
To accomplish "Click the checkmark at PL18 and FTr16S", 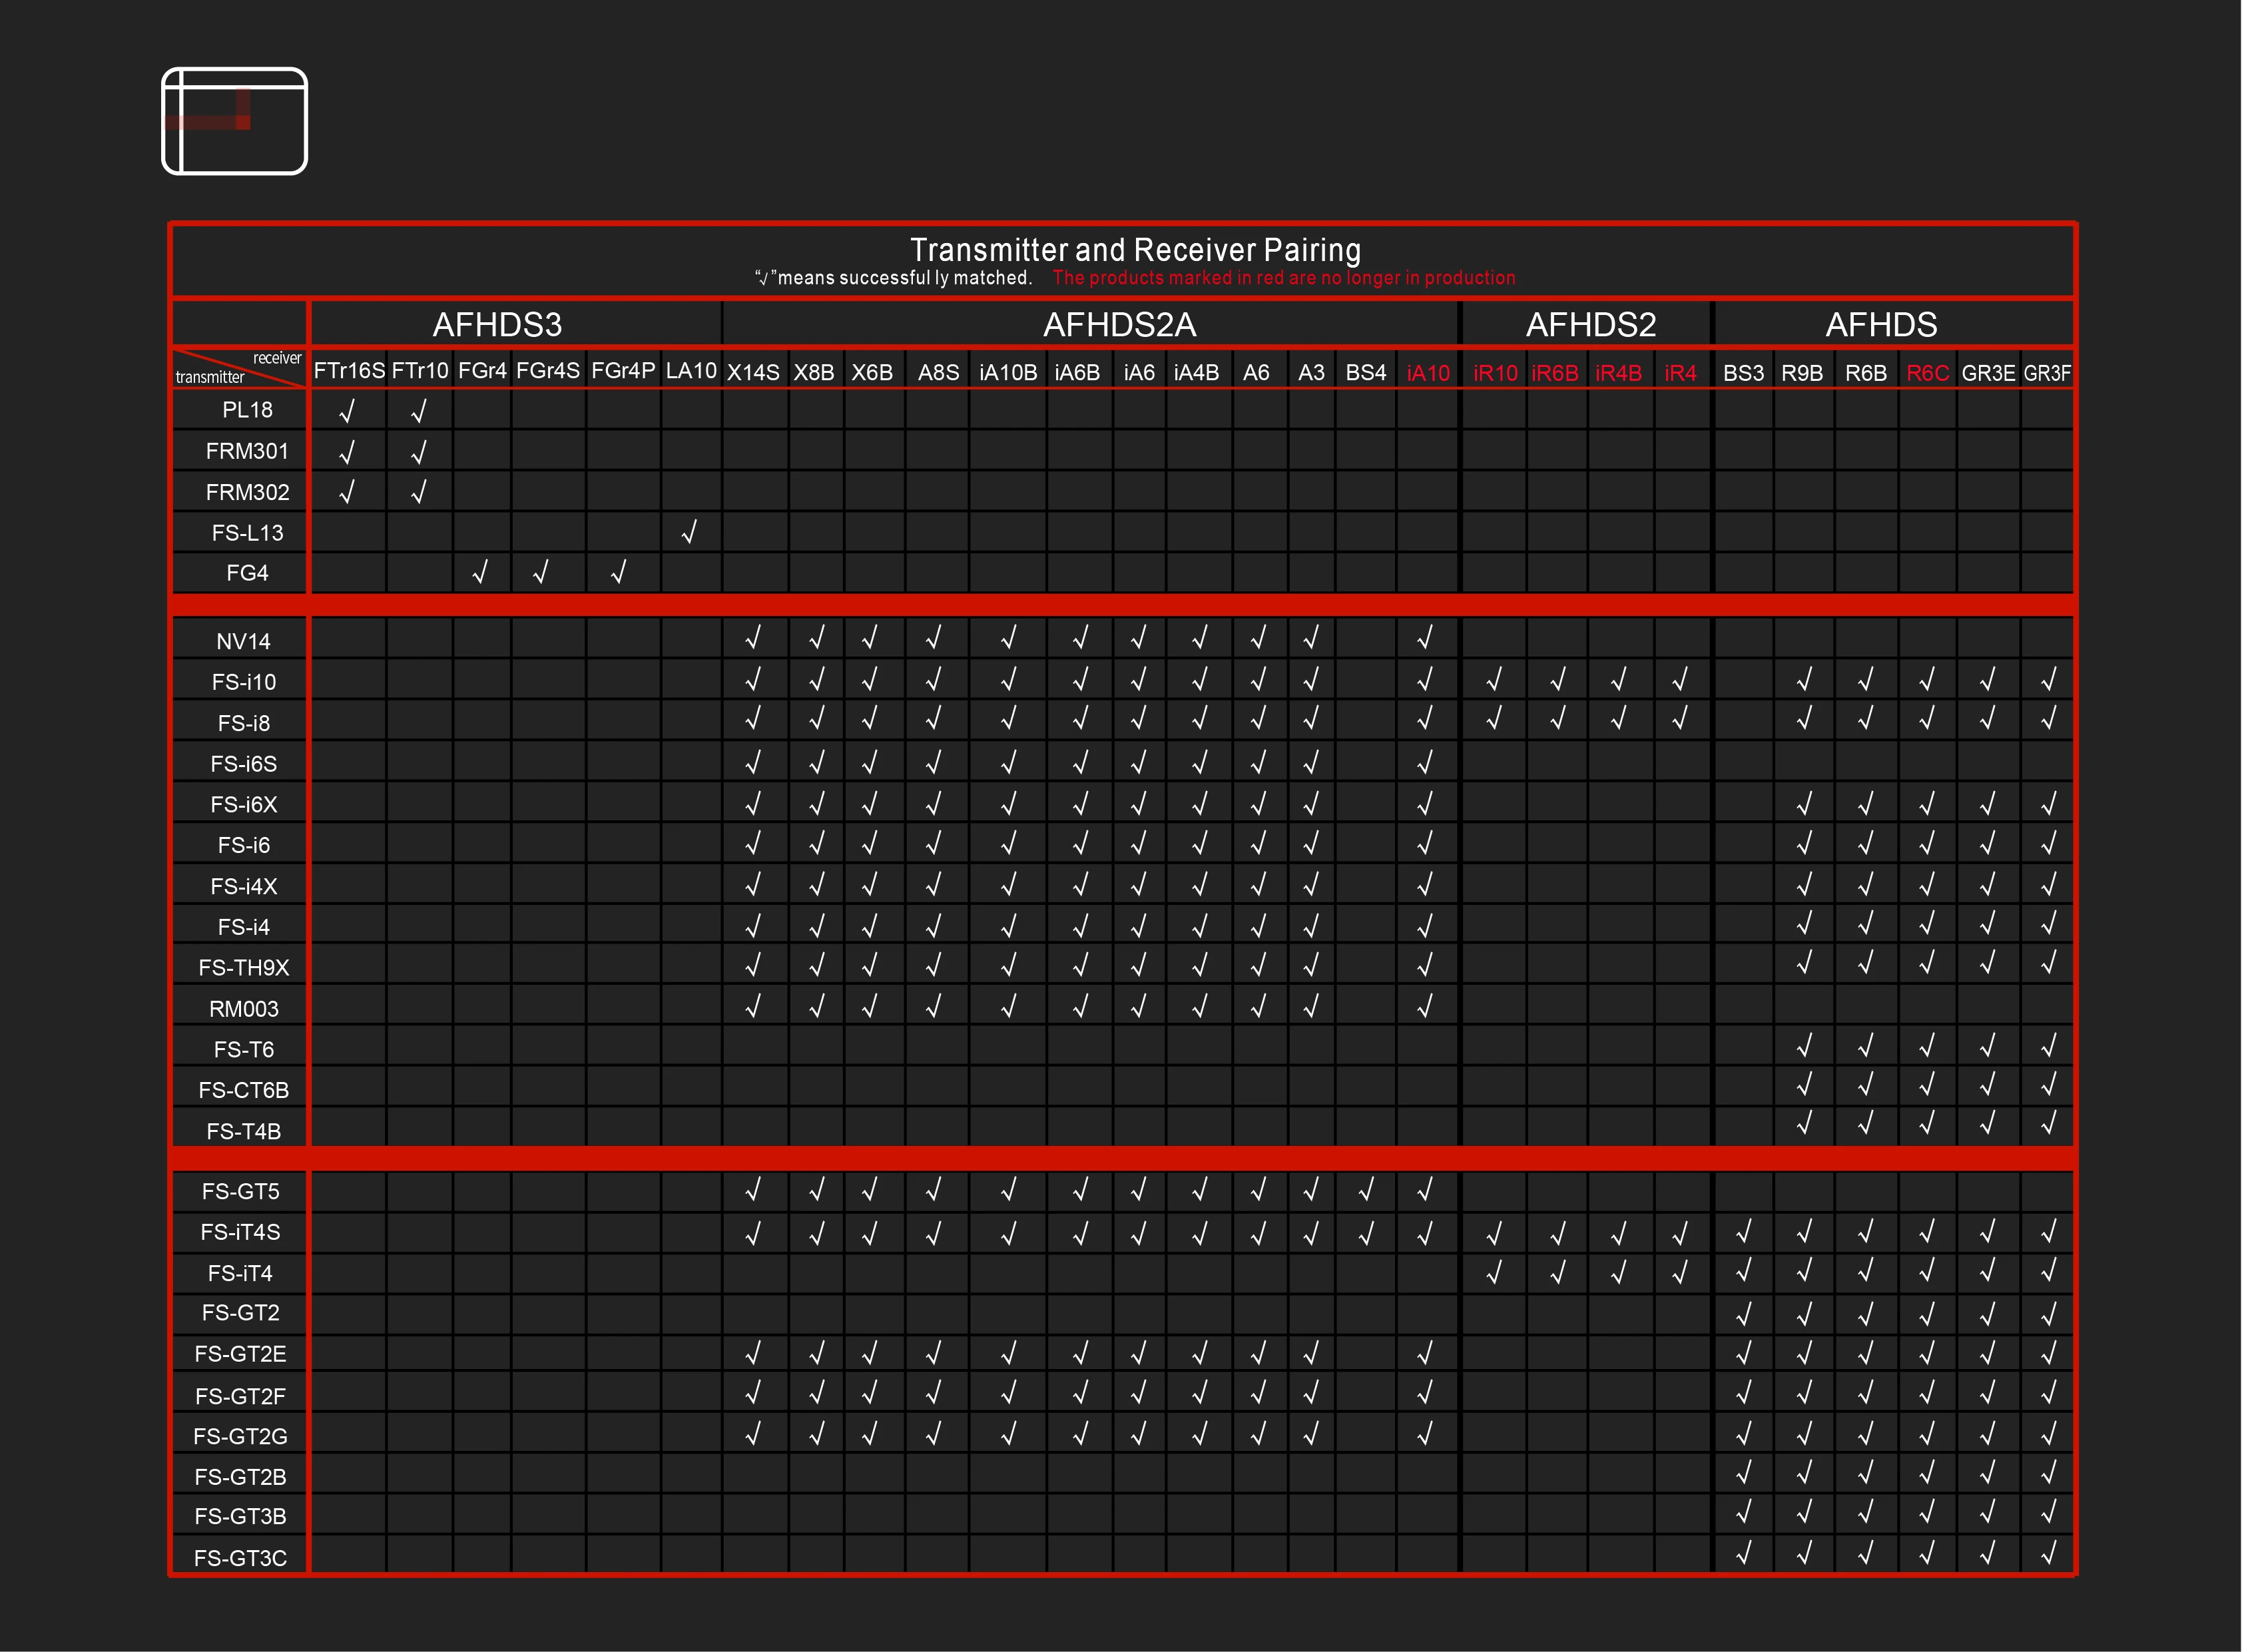I will coord(347,410).
